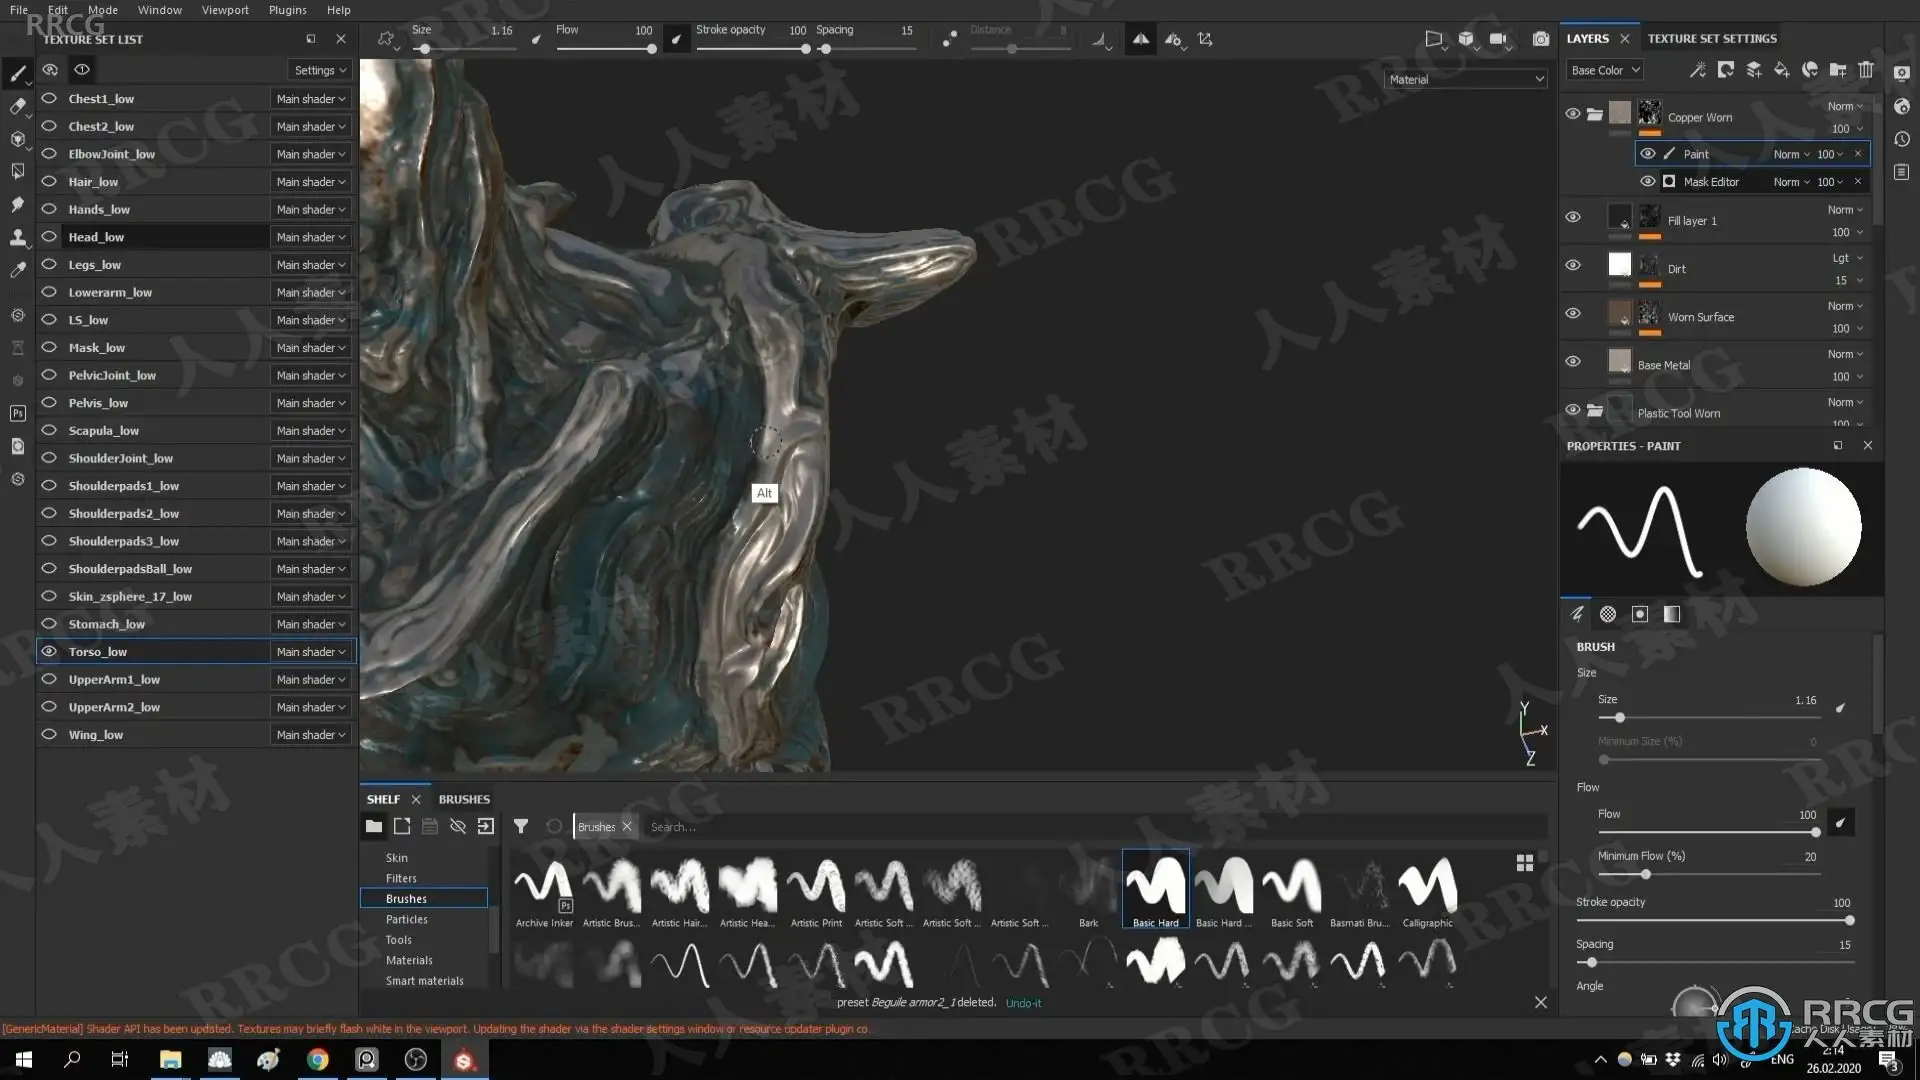
Task: Open the Material viewport mode dropdown
Action: point(1466,79)
